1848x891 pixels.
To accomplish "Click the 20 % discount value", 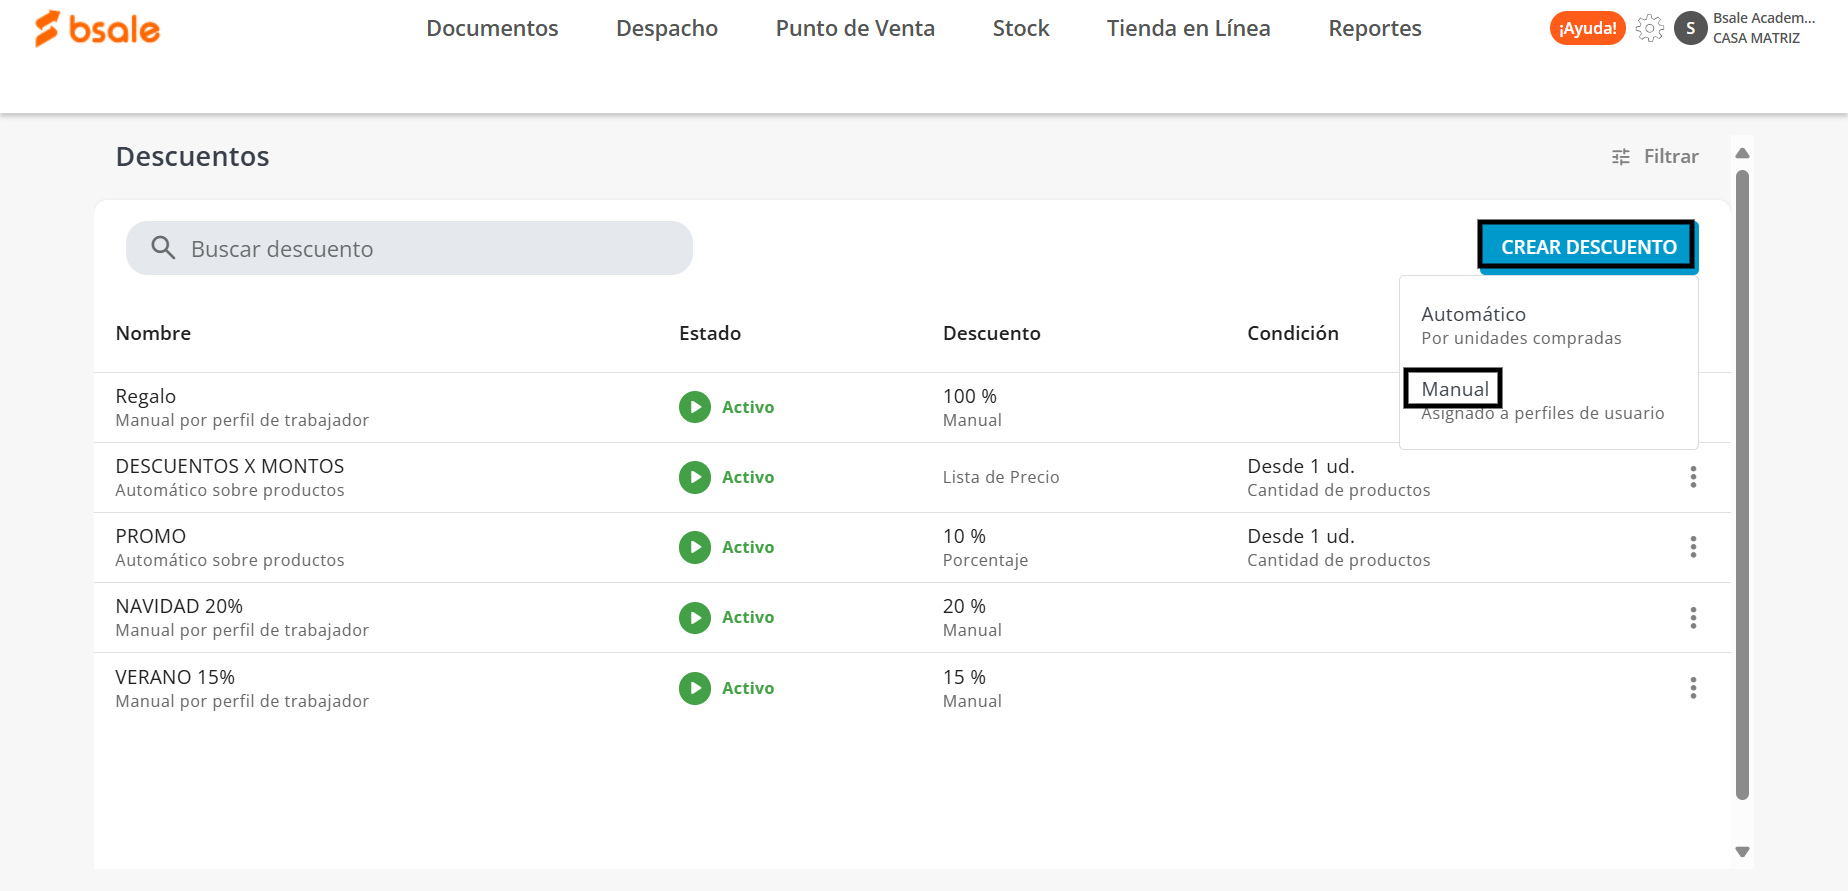I will click(964, 606).
